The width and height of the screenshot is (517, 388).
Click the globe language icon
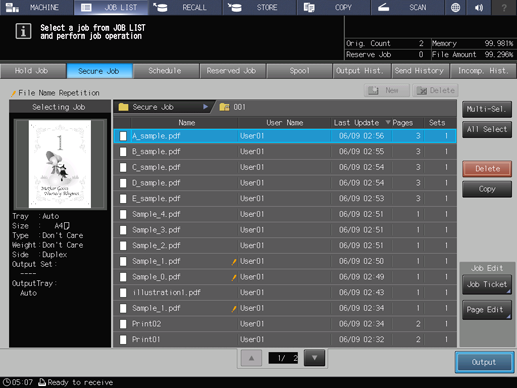(455, 7)
